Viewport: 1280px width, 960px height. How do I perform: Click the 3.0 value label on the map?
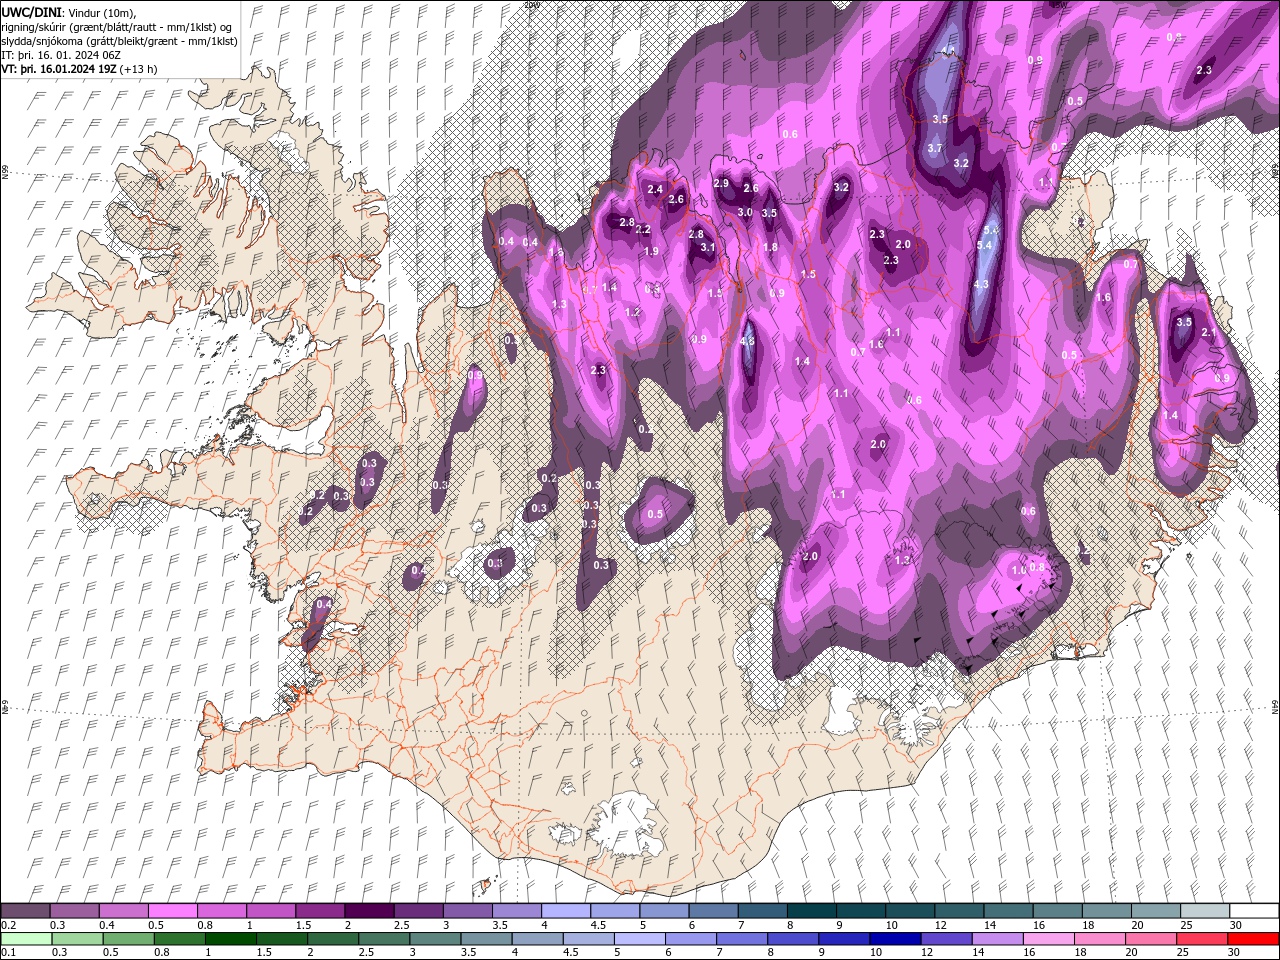[x=745, y=212]
